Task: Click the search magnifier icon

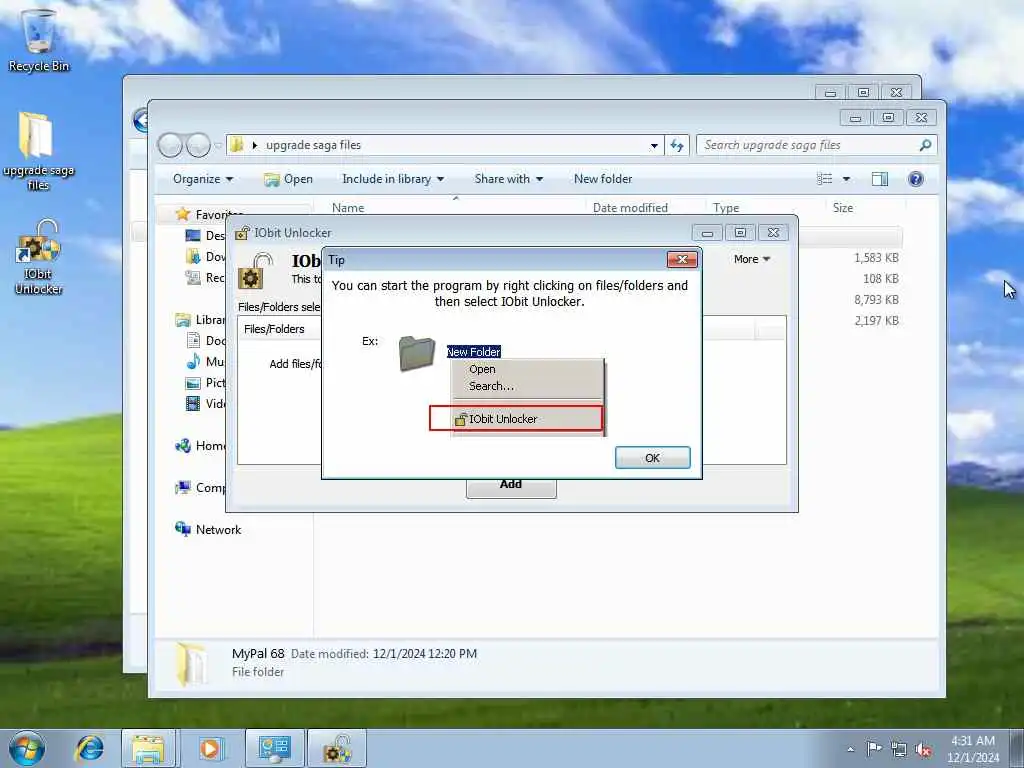Action: [925, 145]
